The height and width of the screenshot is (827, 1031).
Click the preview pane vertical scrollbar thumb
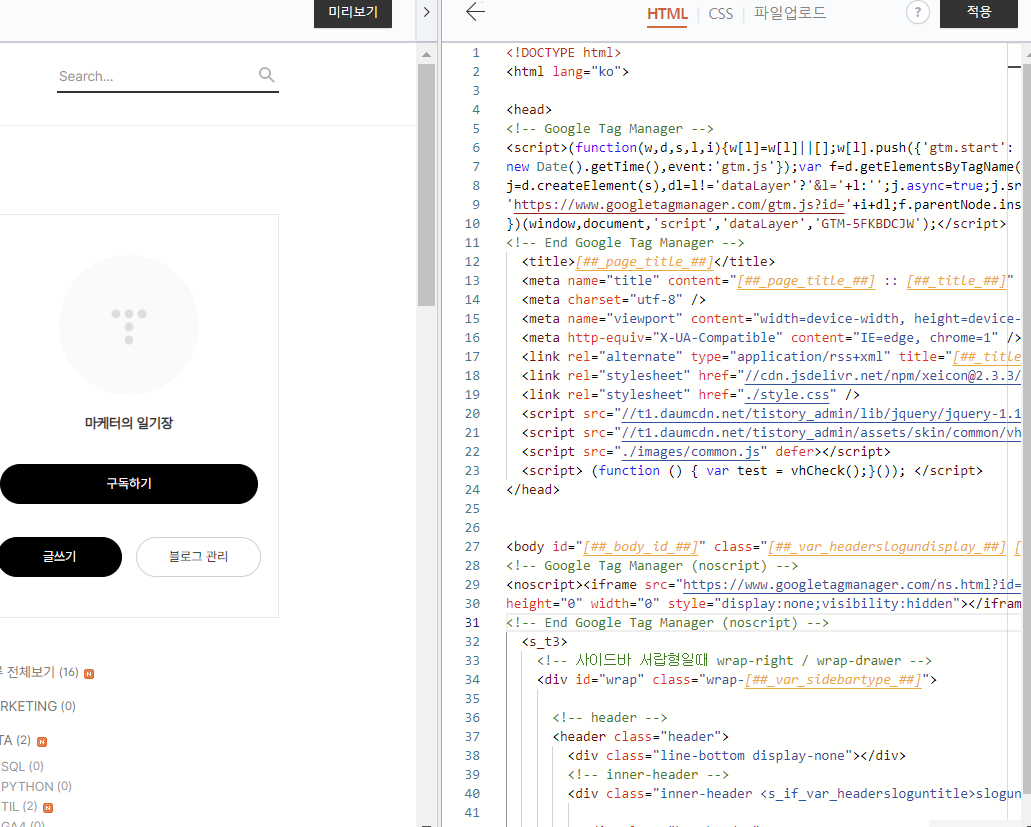click(x=426, y=185)
